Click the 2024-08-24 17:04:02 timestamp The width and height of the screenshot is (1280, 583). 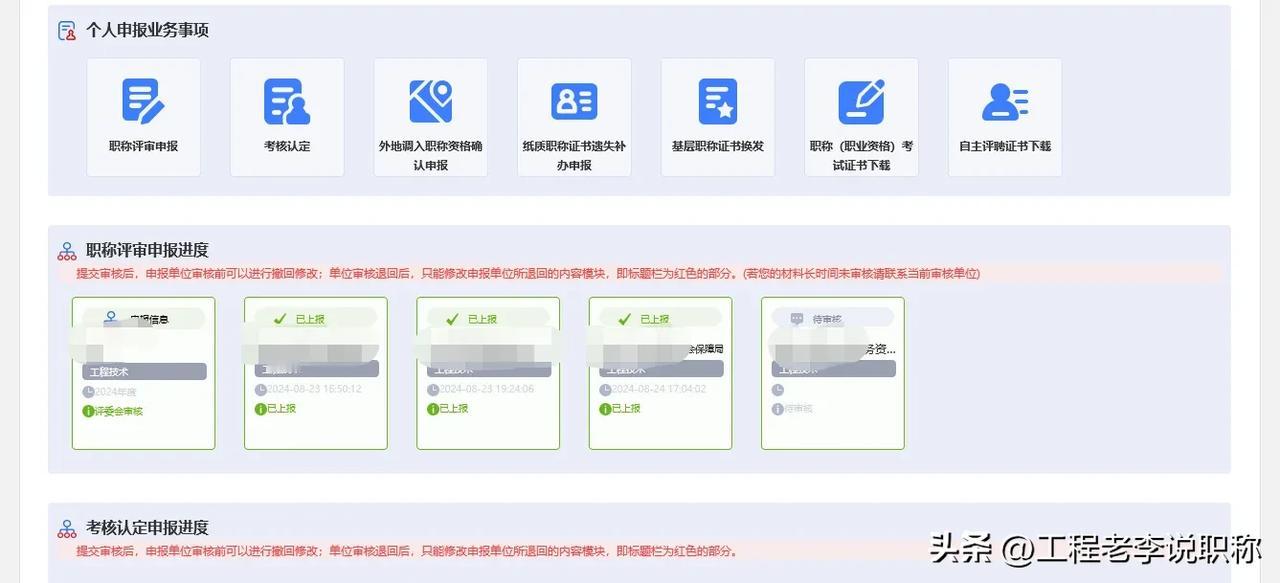pyautogui.click(x=658, y=389)
